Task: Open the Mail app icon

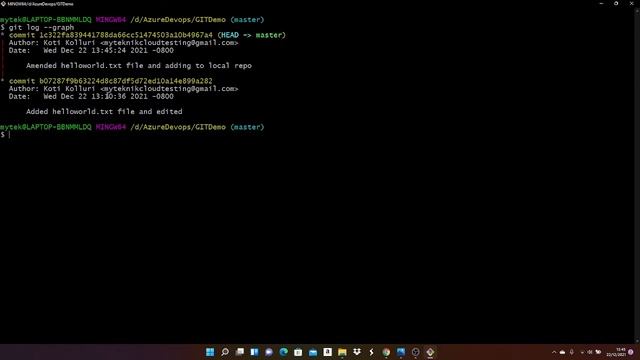Action: coord(313,352)
